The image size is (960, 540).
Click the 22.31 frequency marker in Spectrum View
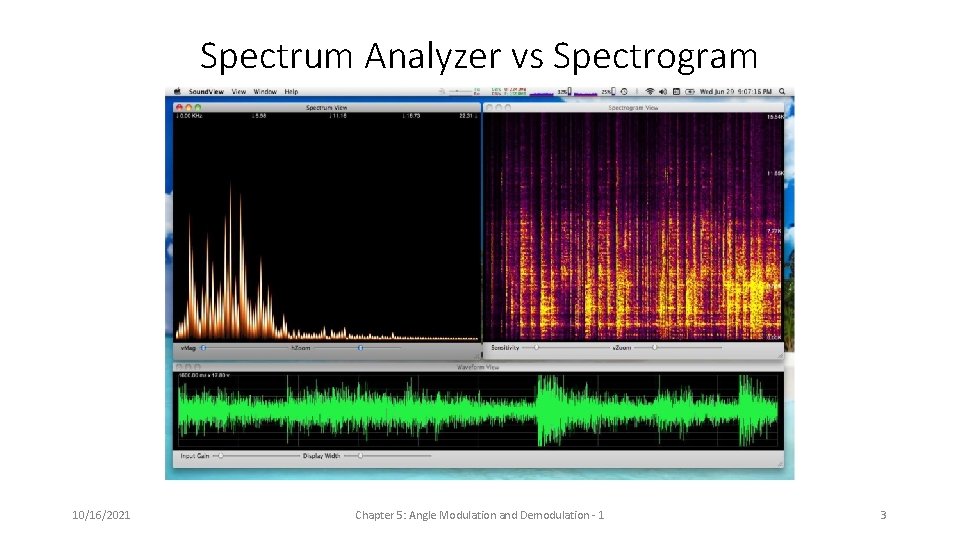coord(467,116)
